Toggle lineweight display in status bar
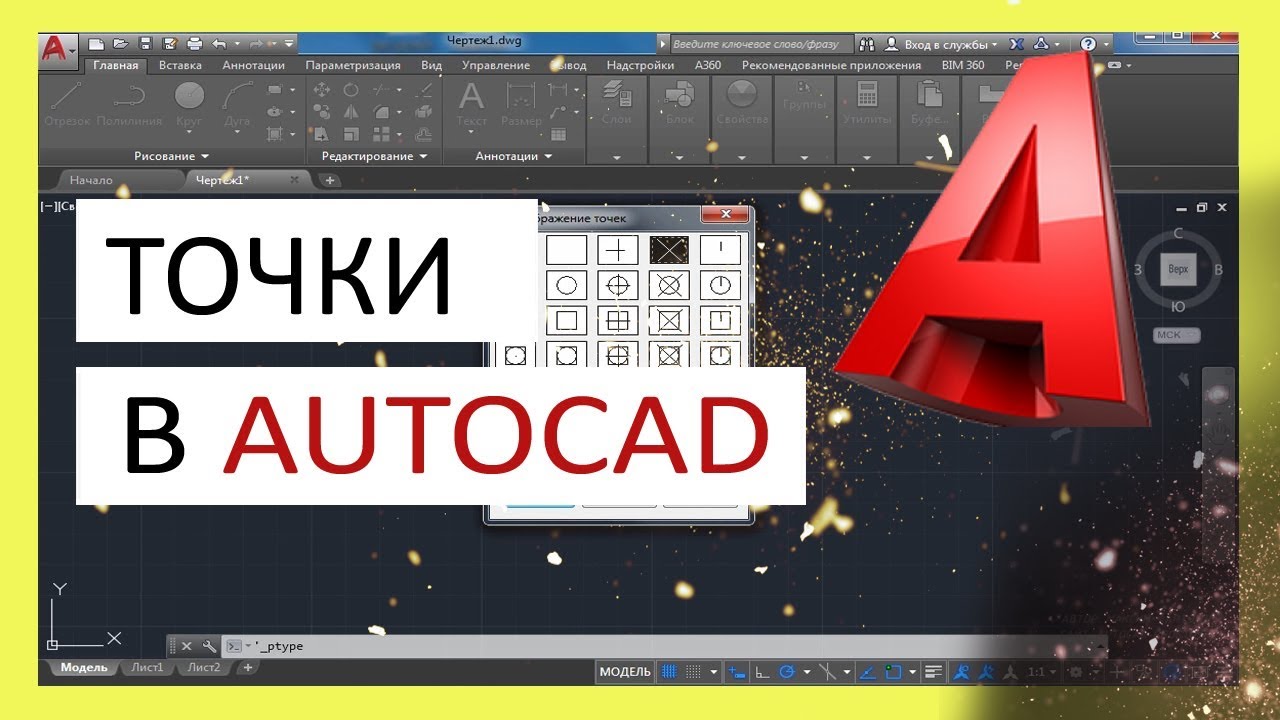Image resolution: width=1280 pixels, height=720 pixels. (x=933, y=672)
